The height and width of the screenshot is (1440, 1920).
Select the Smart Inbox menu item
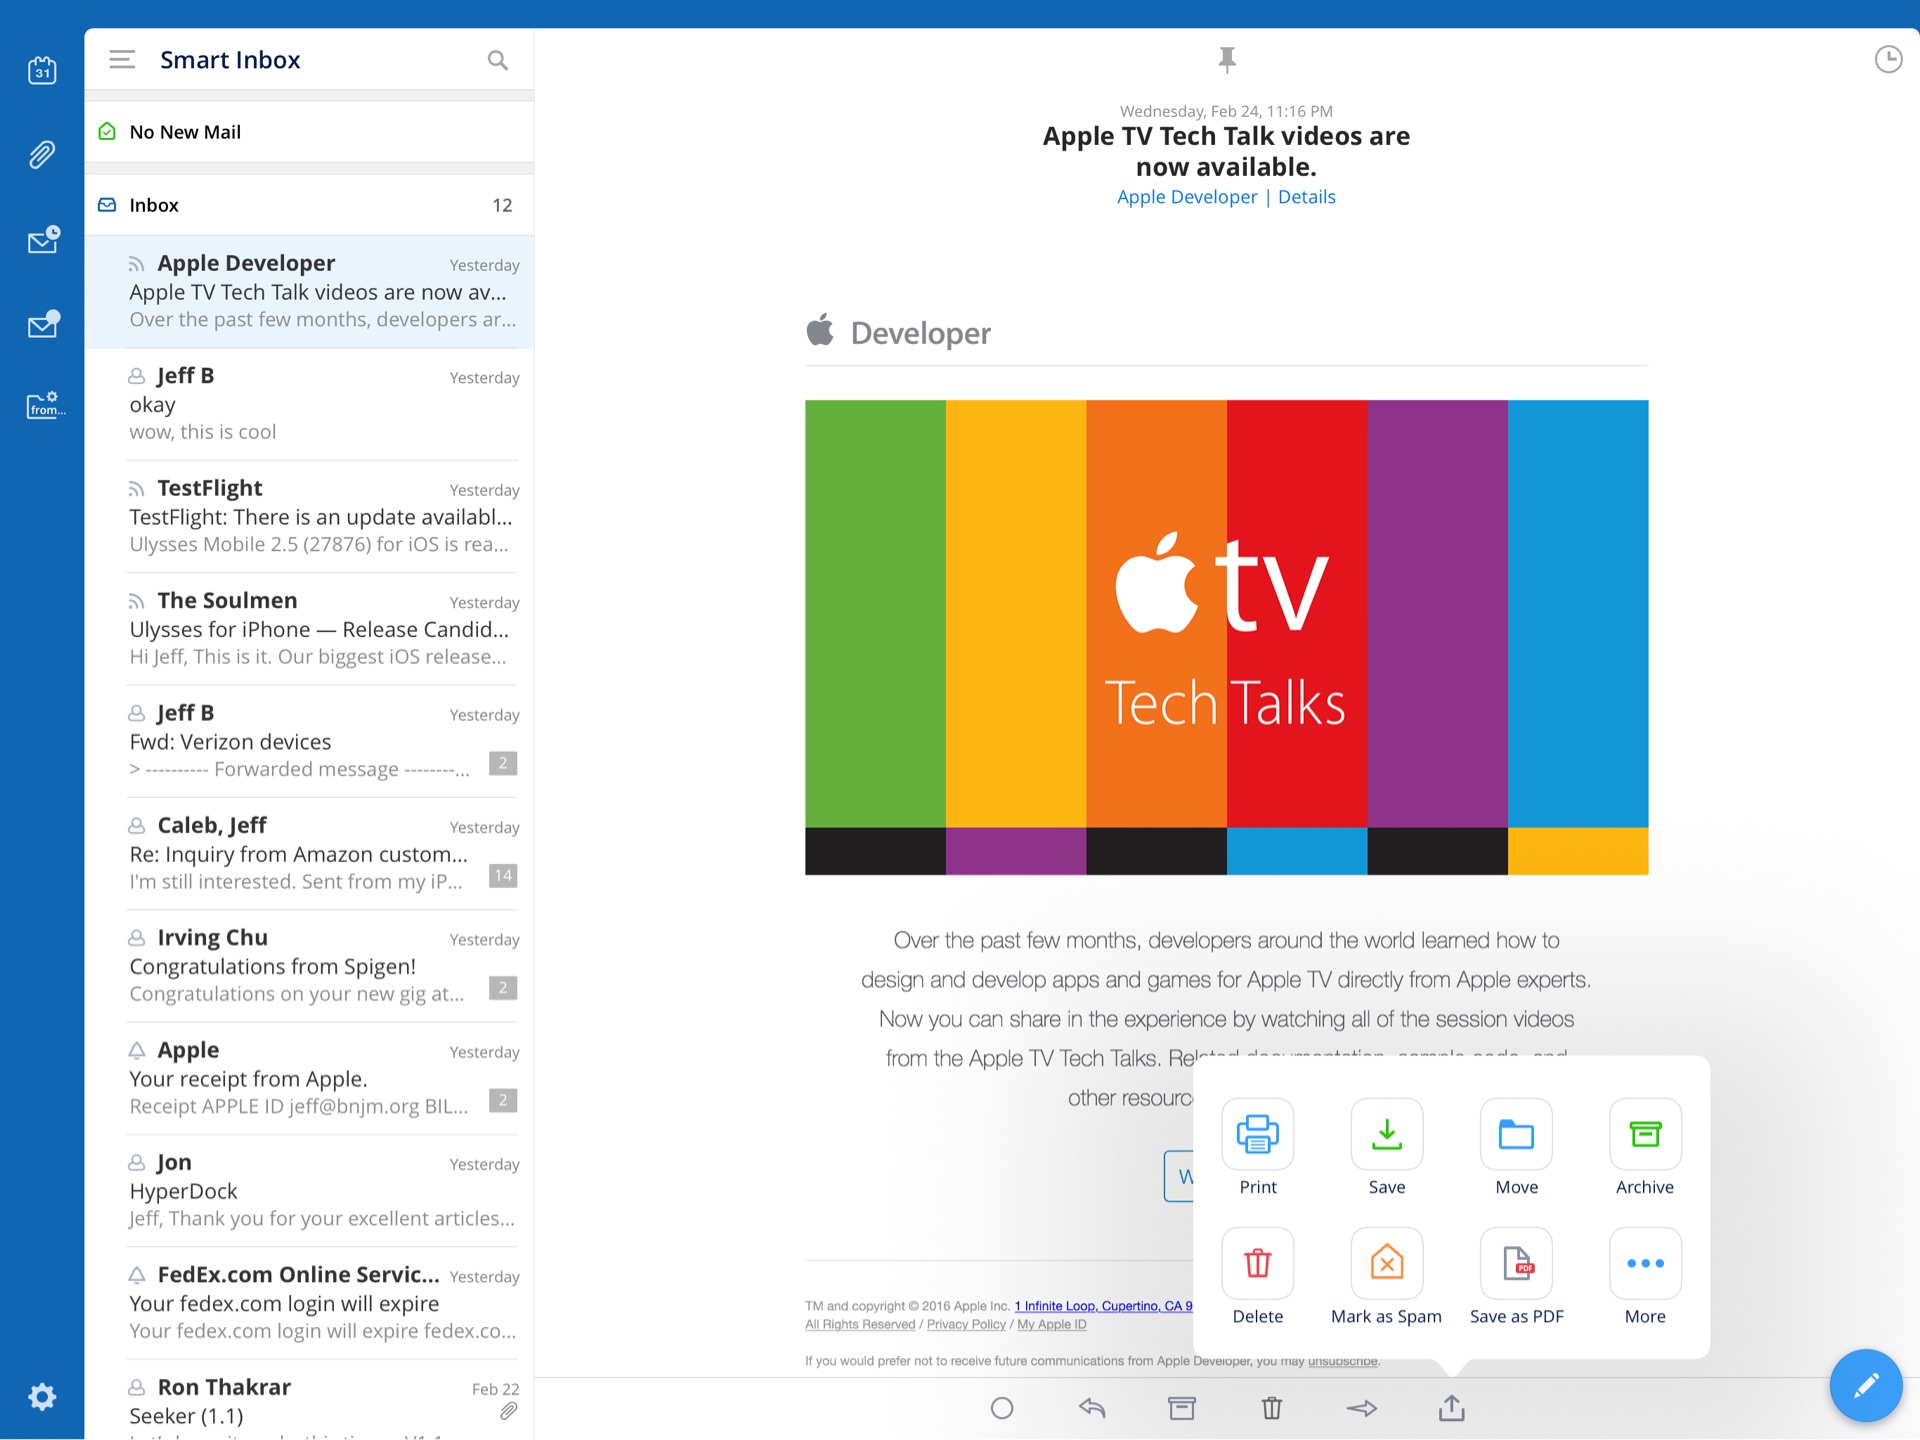(231, 59)
